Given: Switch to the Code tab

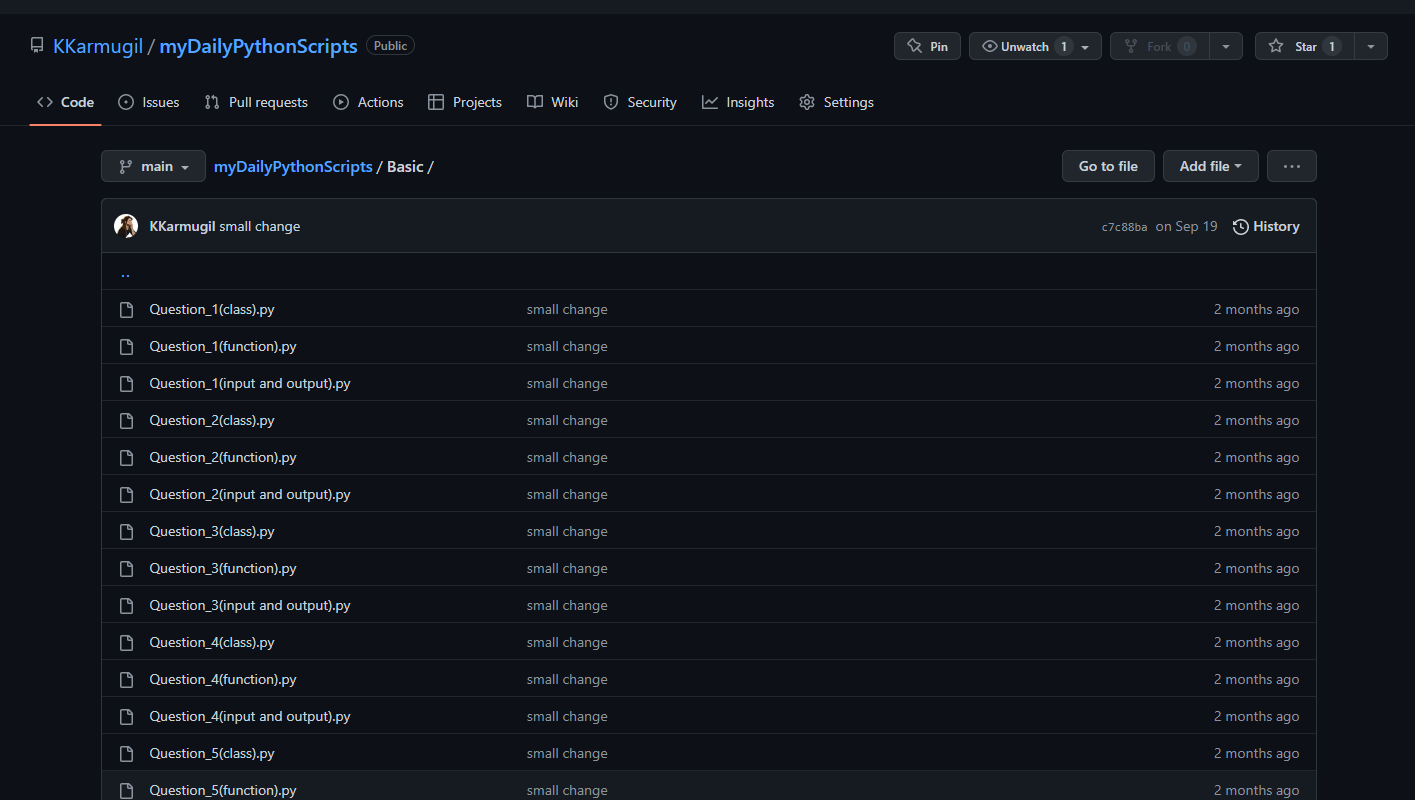Looking at the screenshot, I should tap(65, 102).
